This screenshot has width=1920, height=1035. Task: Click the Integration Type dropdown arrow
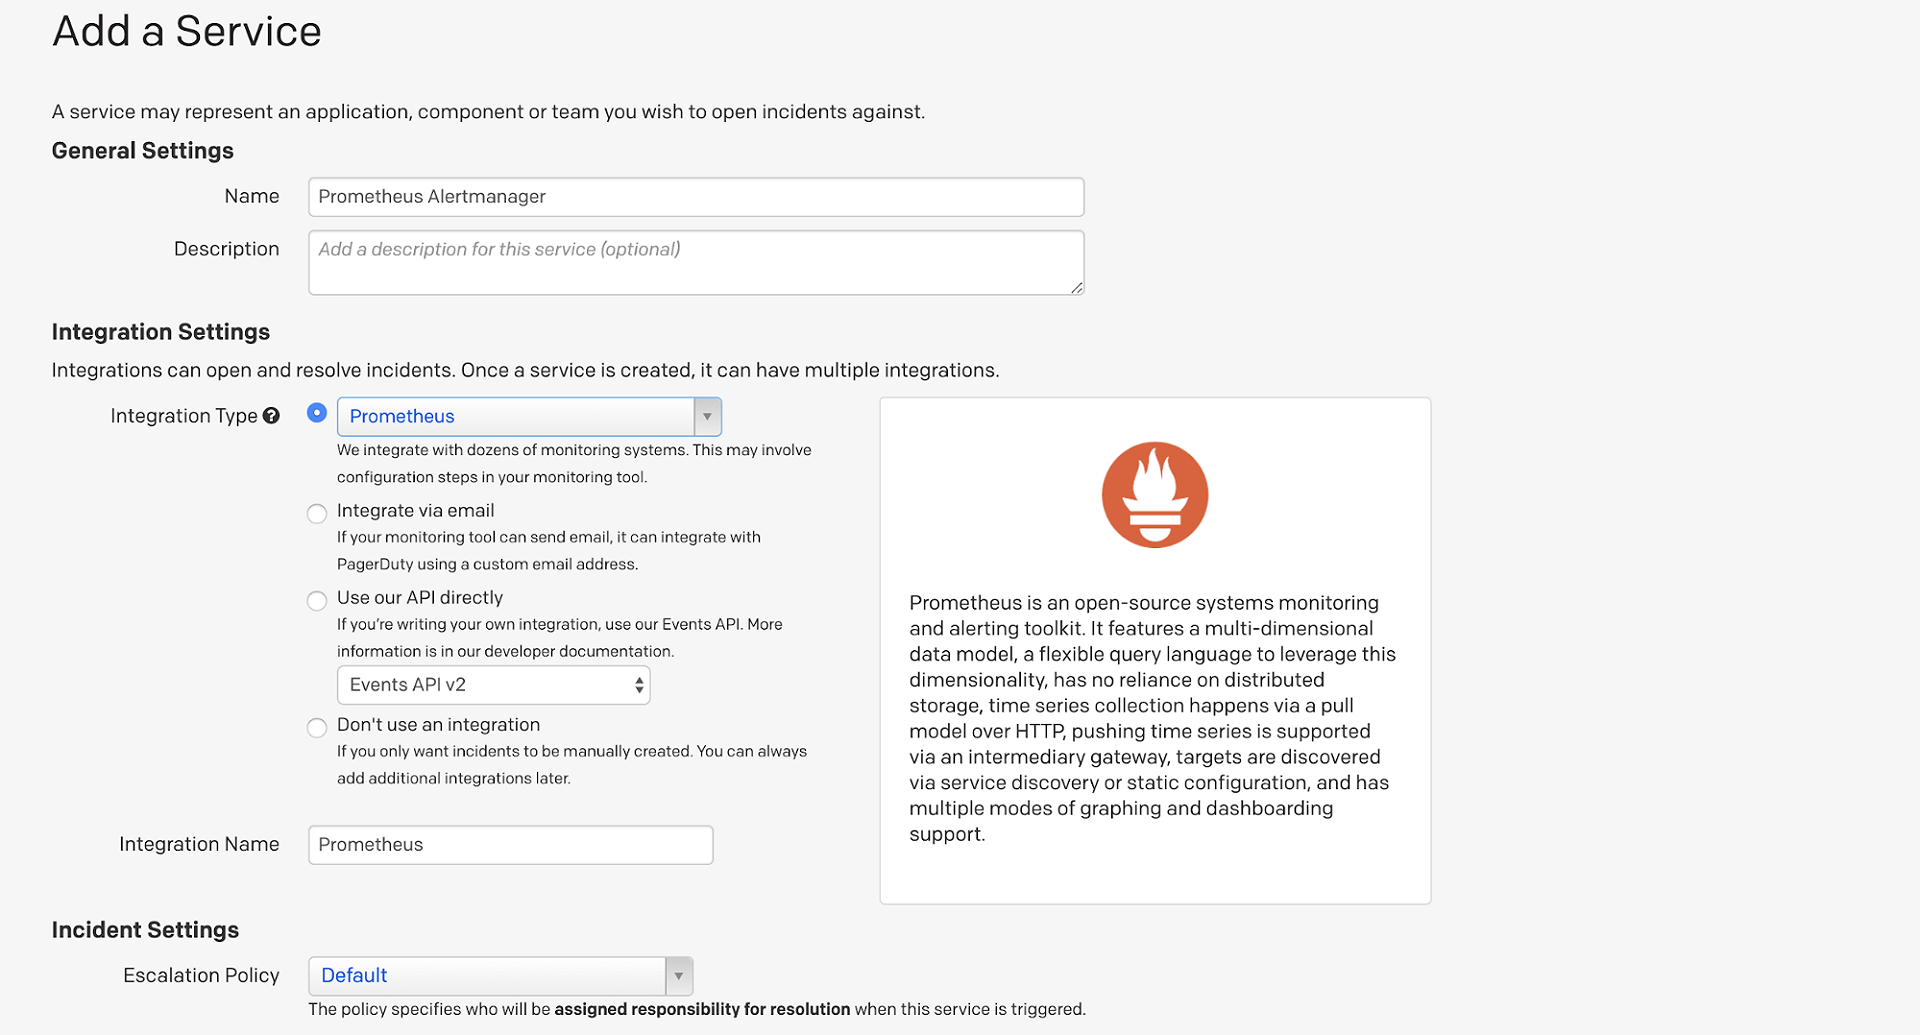(x=707, y=416)
